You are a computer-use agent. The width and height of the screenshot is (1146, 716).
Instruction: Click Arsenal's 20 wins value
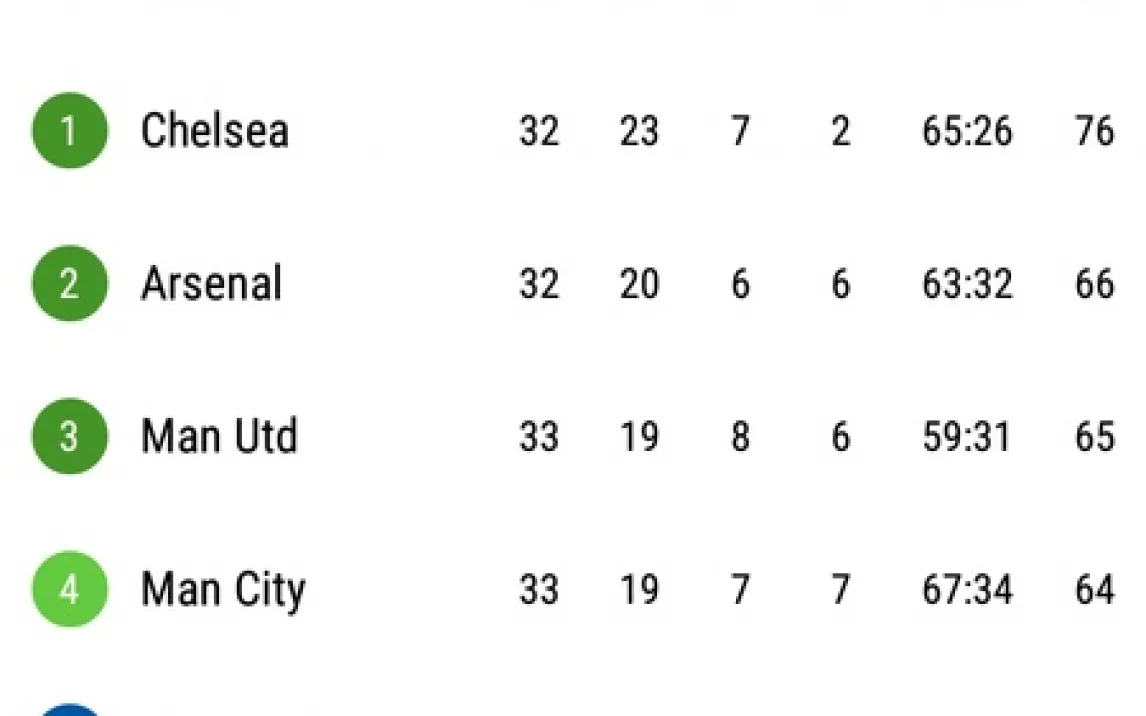click(639, 284)
